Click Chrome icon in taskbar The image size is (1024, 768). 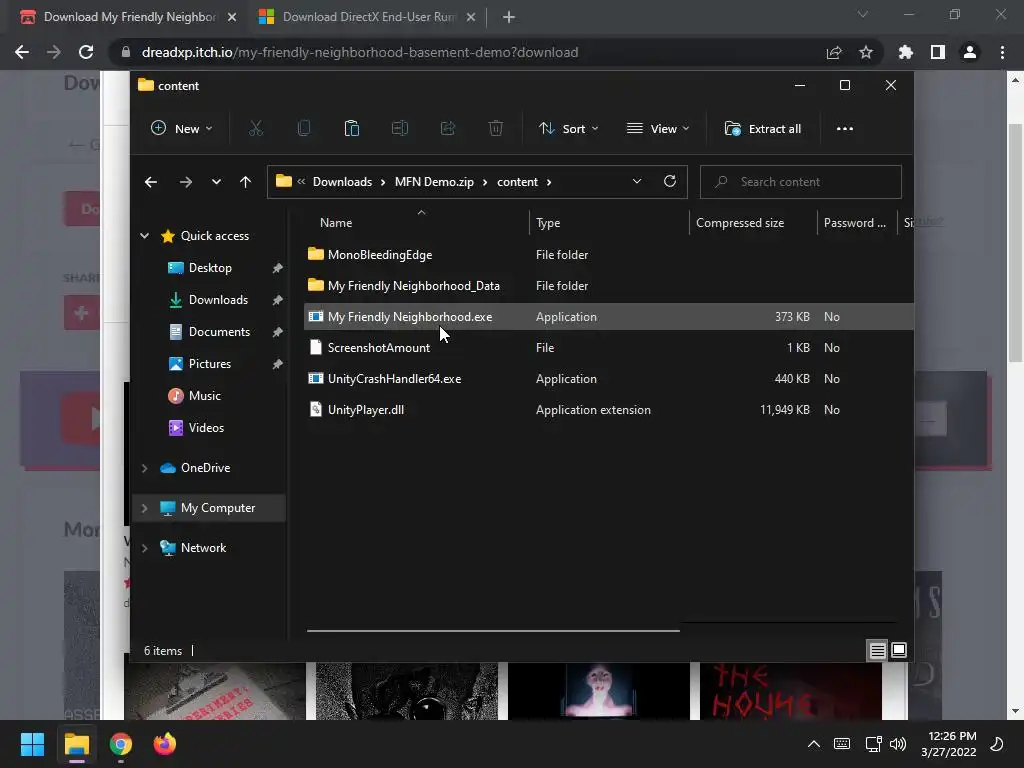121,744
